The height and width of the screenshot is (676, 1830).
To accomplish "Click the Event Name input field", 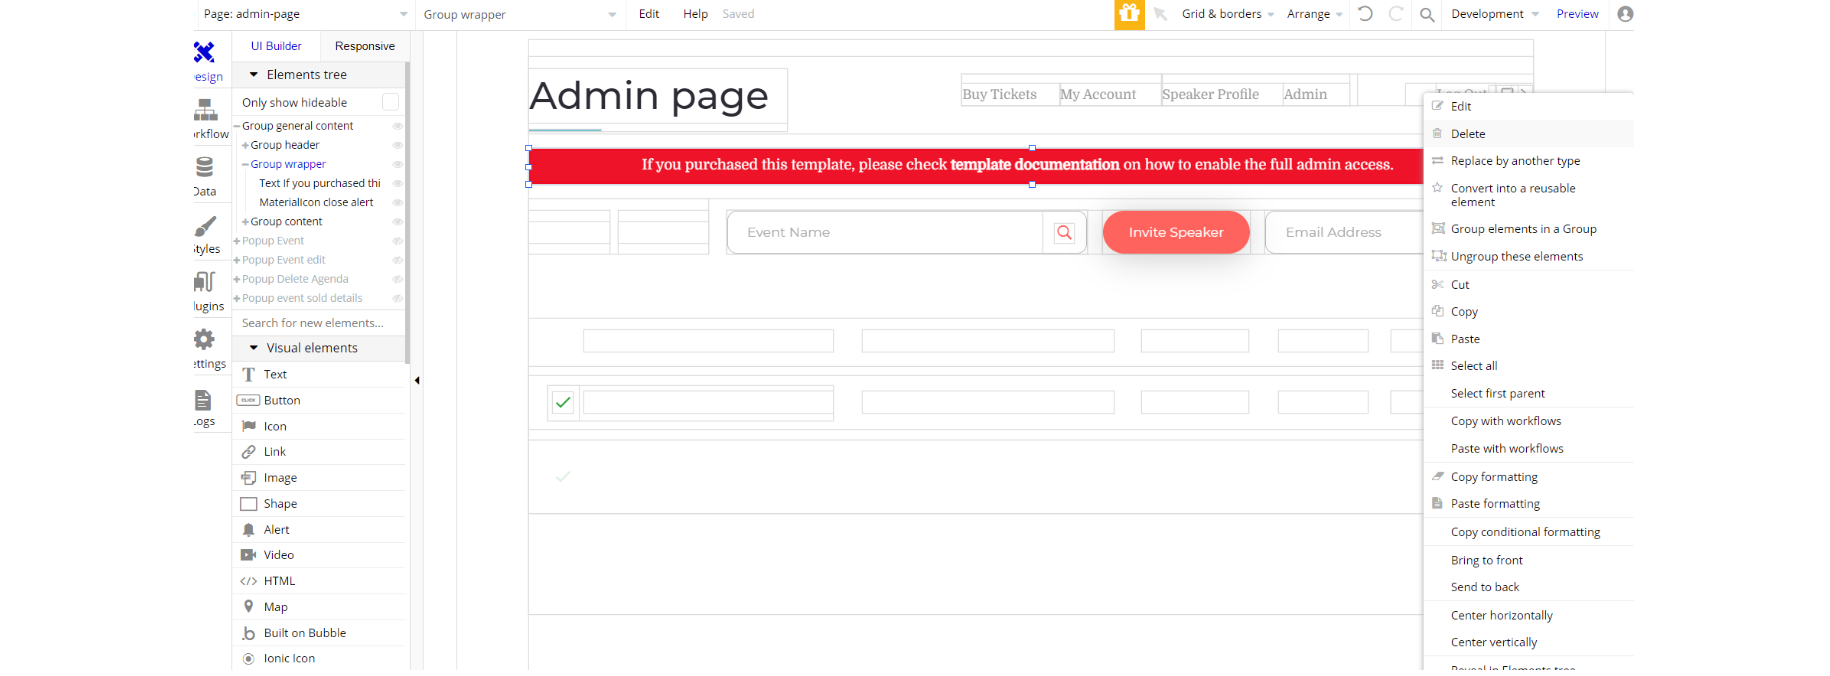I will pos(885,232).
